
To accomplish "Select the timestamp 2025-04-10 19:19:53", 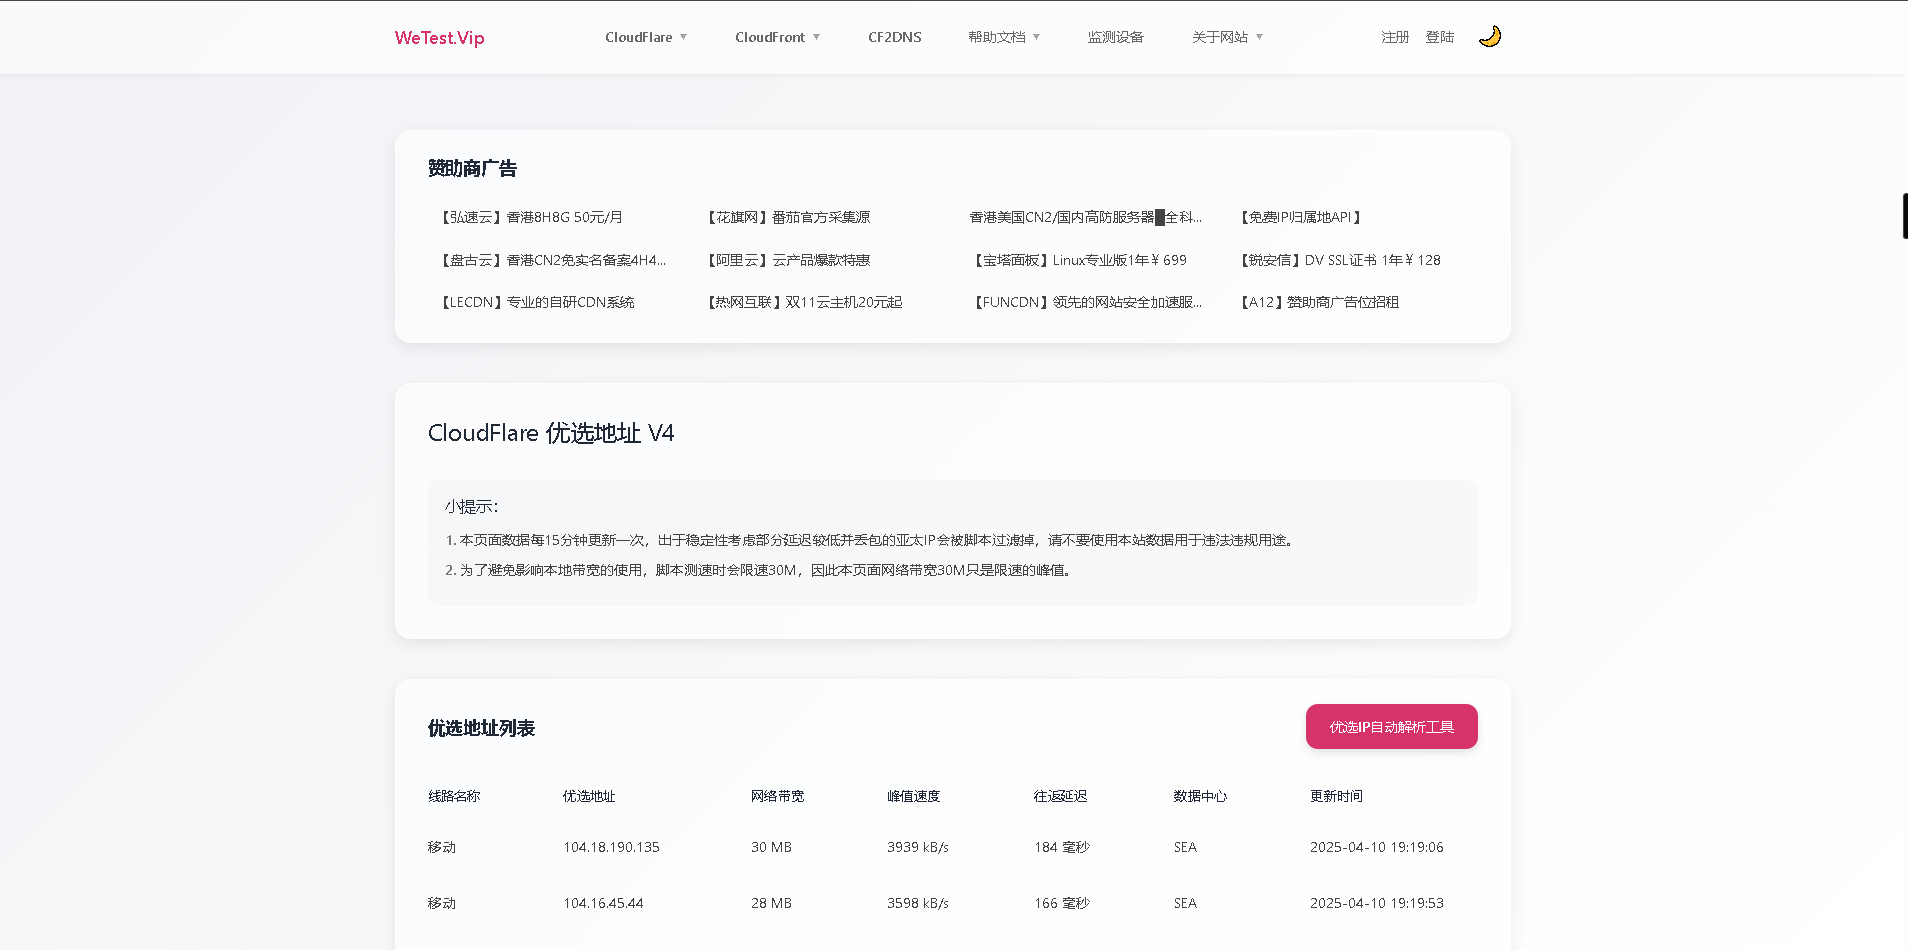I will coord(1377,903).
